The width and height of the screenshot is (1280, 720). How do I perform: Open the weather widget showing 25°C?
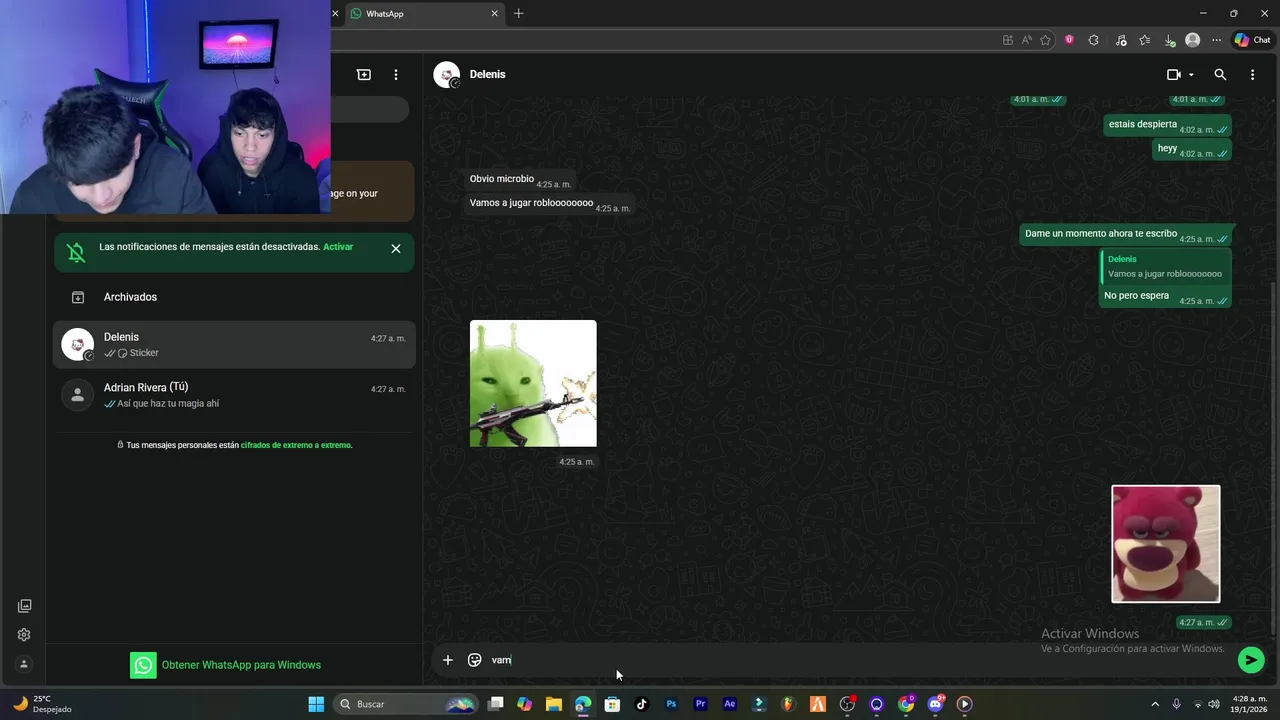(x=40, y=704)
